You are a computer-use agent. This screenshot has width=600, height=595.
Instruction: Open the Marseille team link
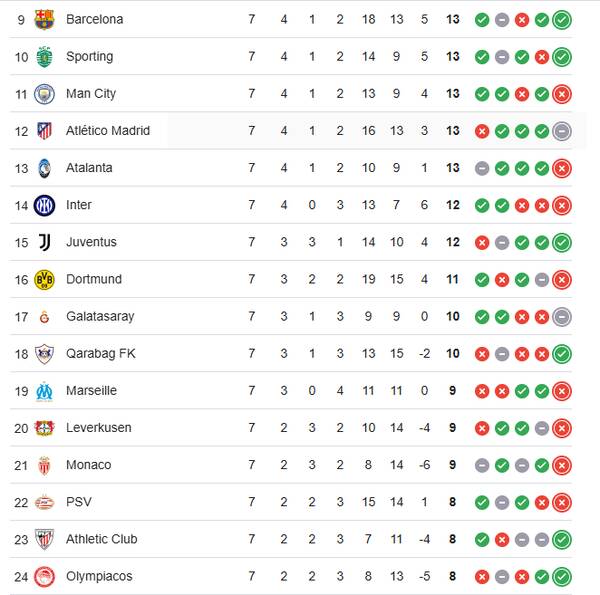91,391
